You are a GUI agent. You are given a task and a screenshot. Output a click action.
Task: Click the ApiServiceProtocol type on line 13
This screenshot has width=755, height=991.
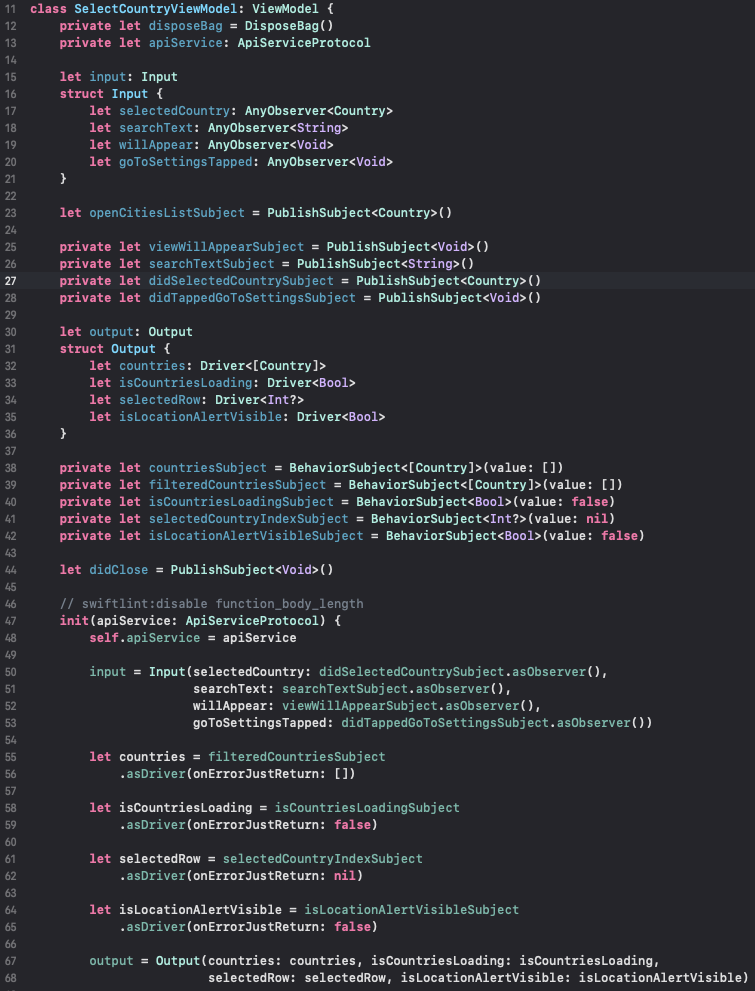coord(304,43)
